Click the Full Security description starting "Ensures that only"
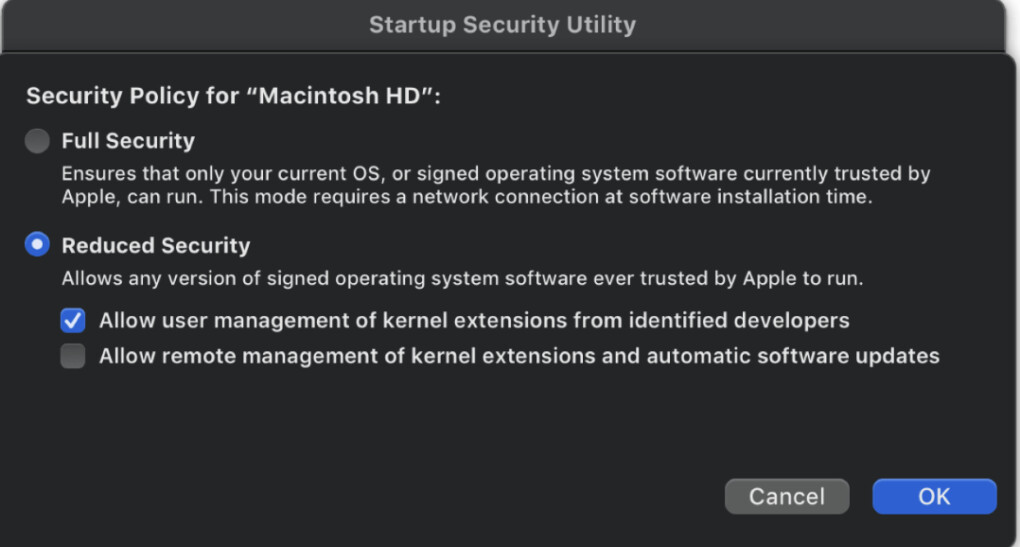The height and width of the screenshot is (547, 1020). pos(300,174)
